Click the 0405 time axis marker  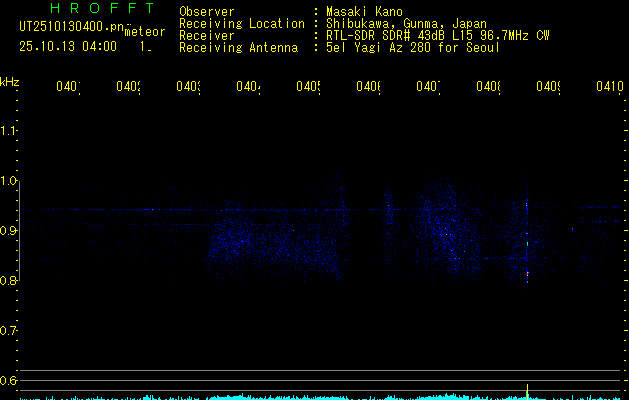click(x=308, y=86)
